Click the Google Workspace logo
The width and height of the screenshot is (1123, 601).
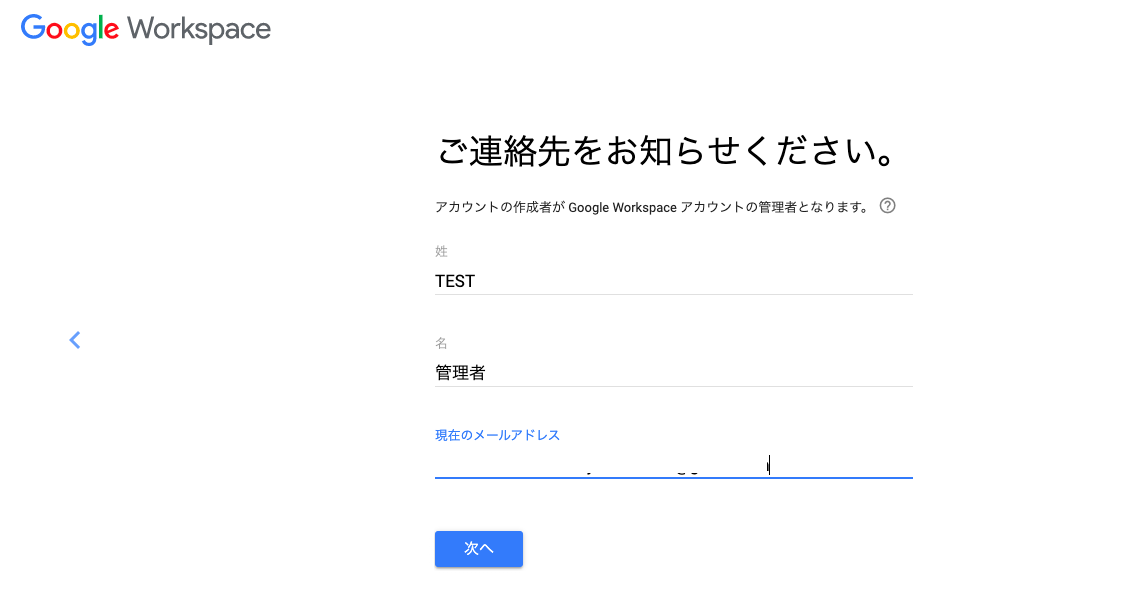[x=146, y=29]
